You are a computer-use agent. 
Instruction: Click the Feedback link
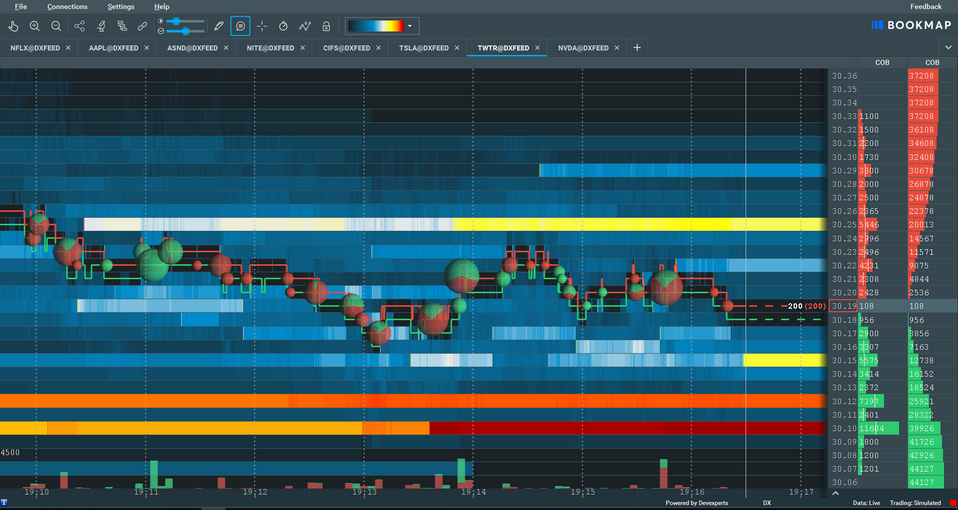(925, 7)
